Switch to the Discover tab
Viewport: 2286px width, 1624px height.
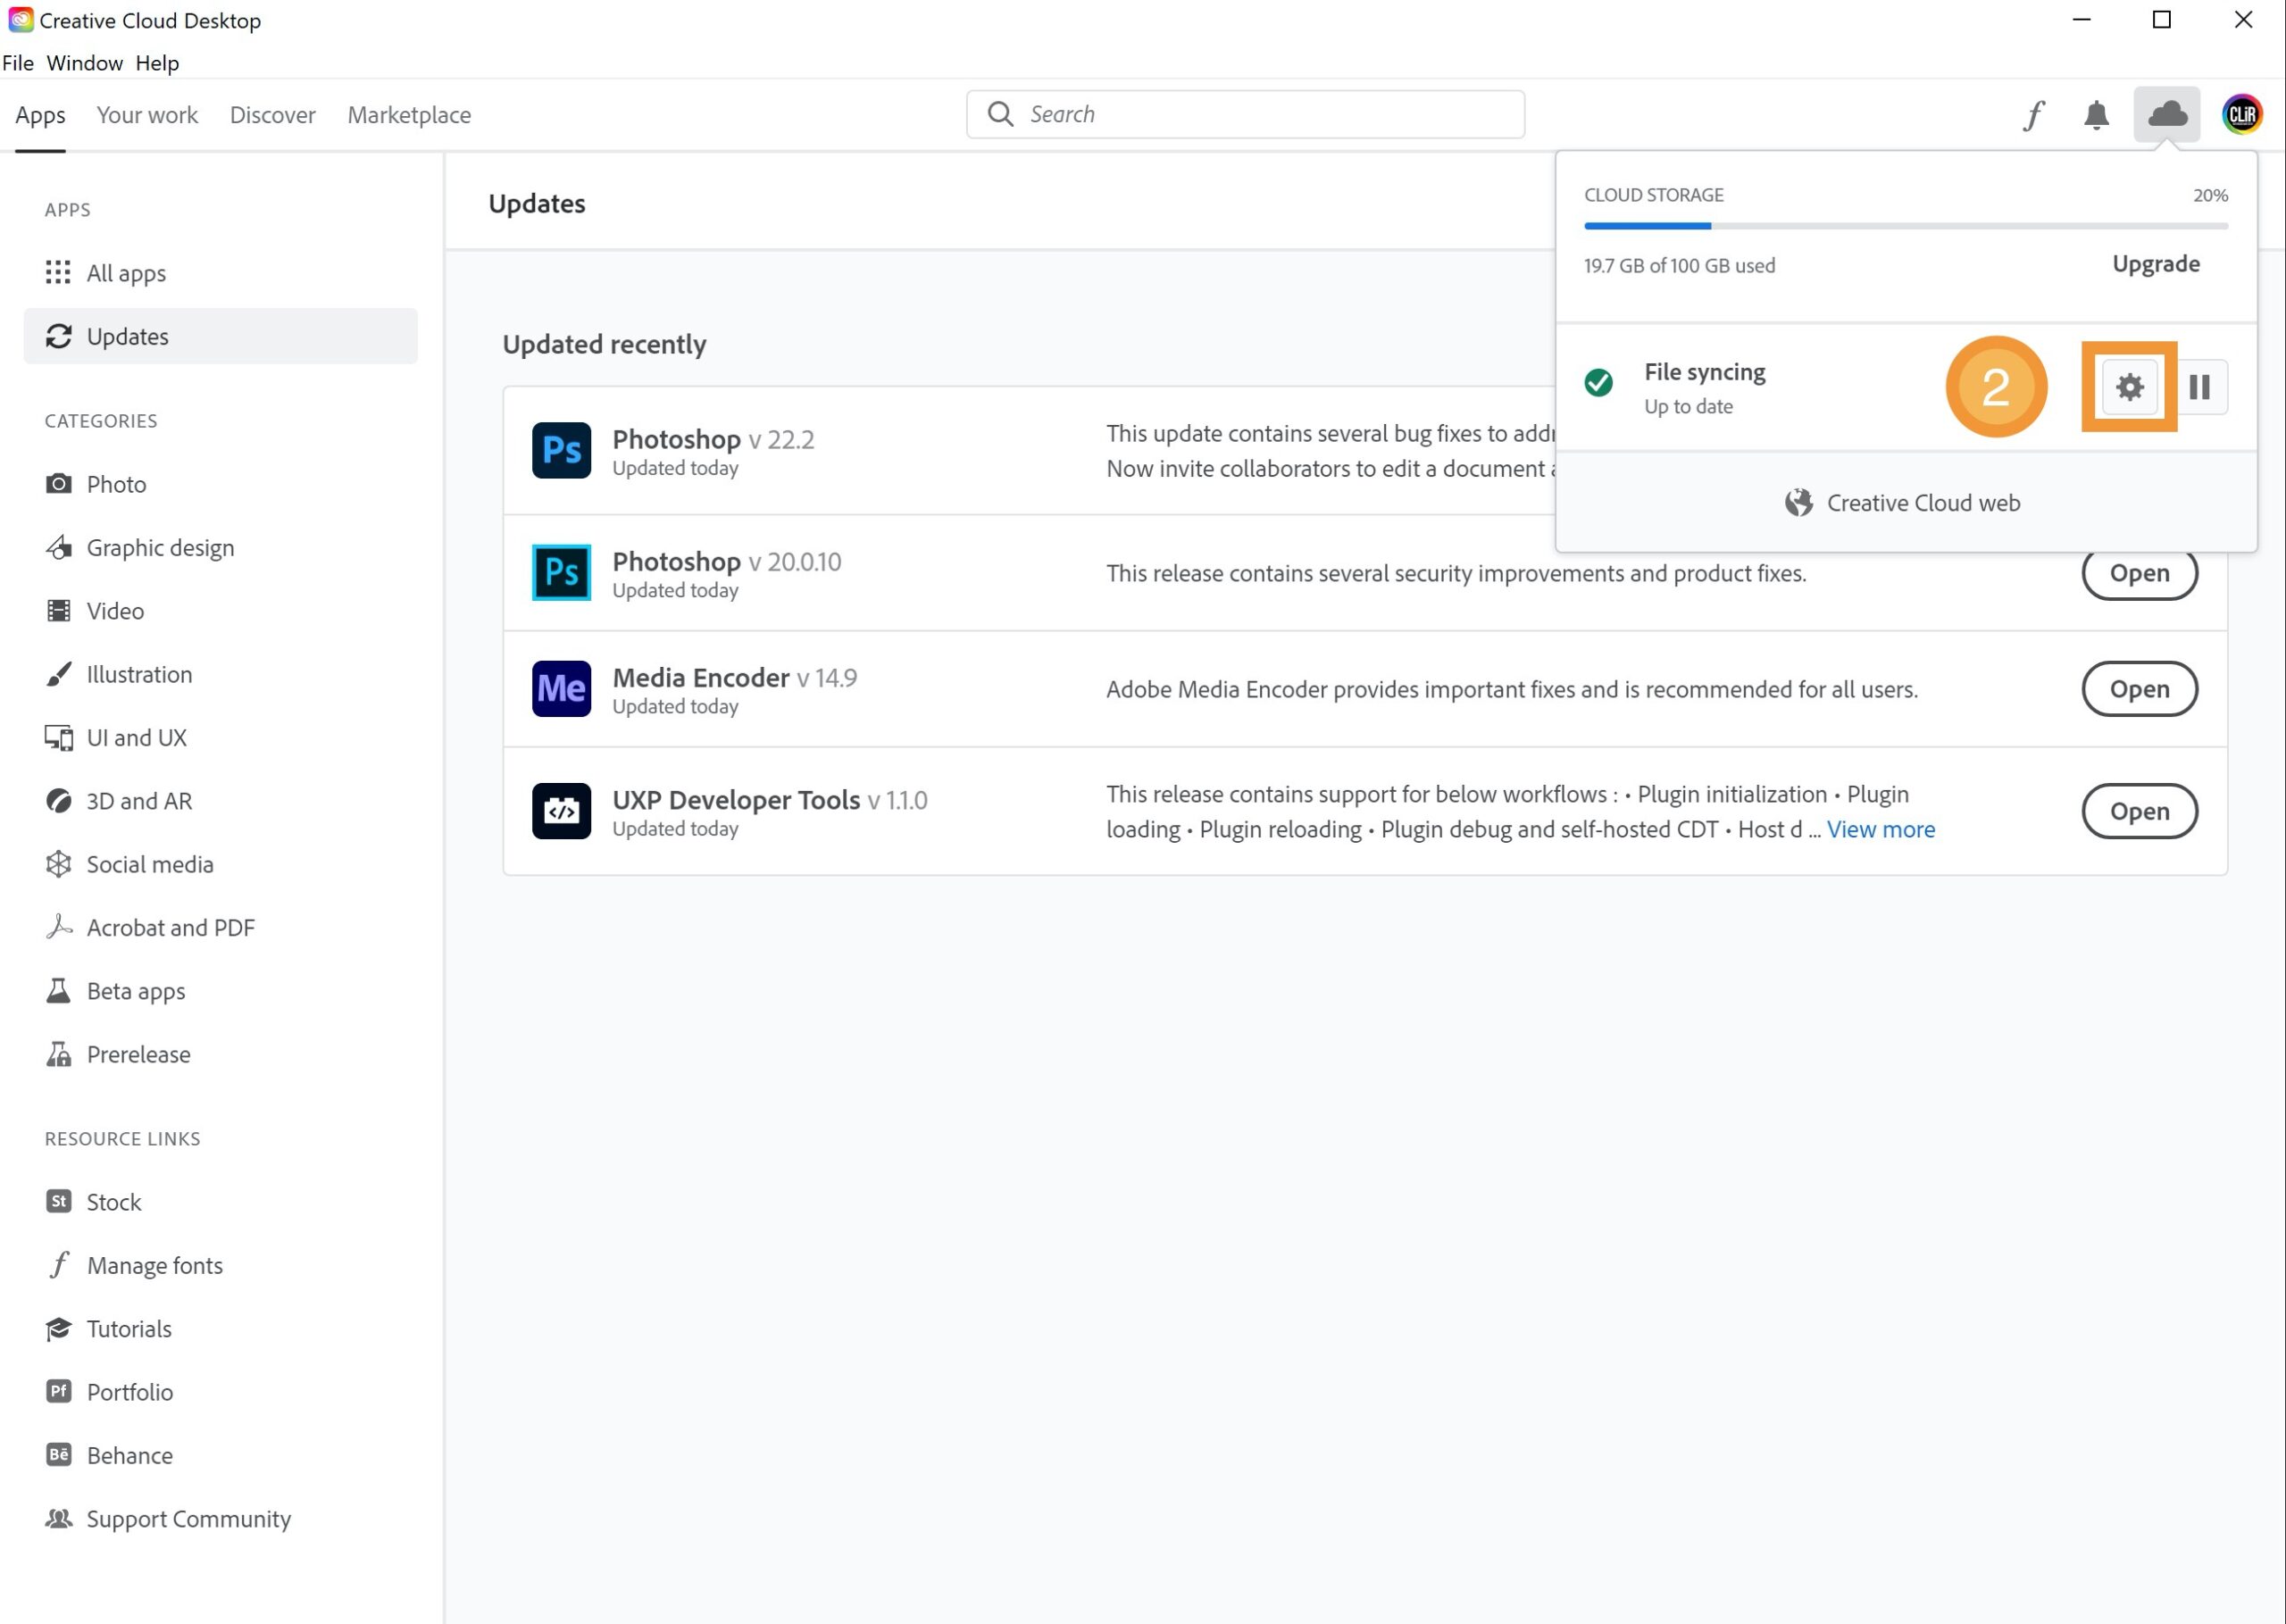272,115
